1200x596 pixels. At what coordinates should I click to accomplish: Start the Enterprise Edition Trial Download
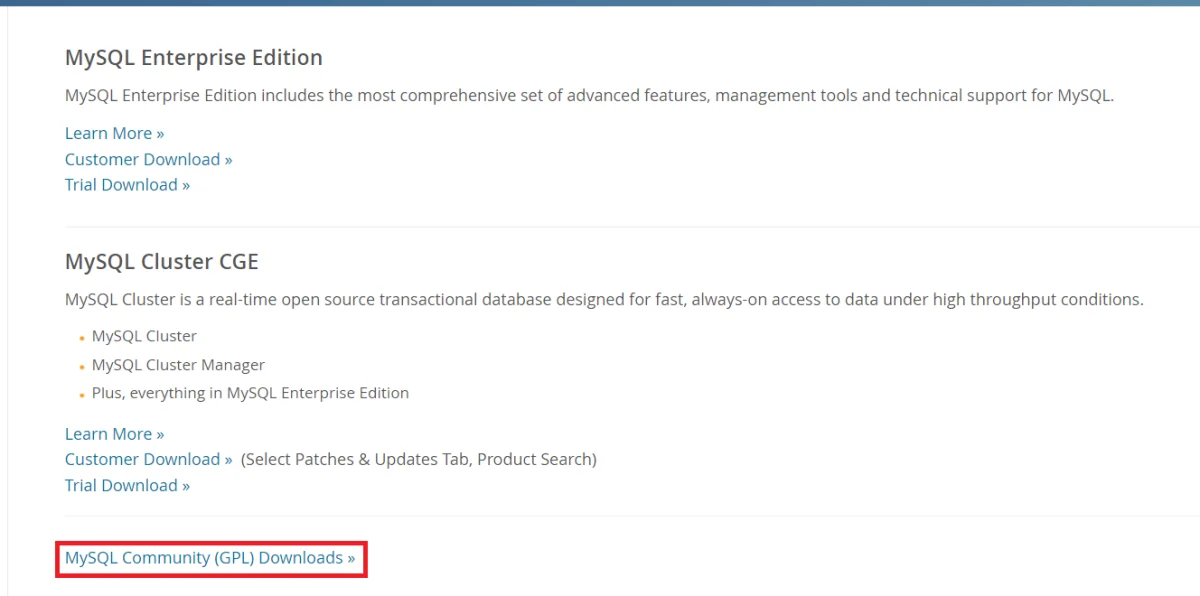click(119, 184)
